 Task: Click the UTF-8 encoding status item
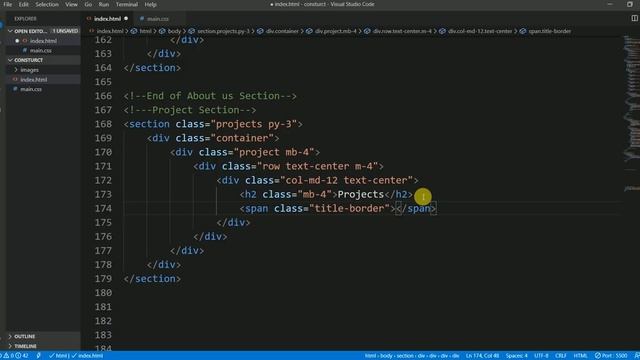[541, 356]
